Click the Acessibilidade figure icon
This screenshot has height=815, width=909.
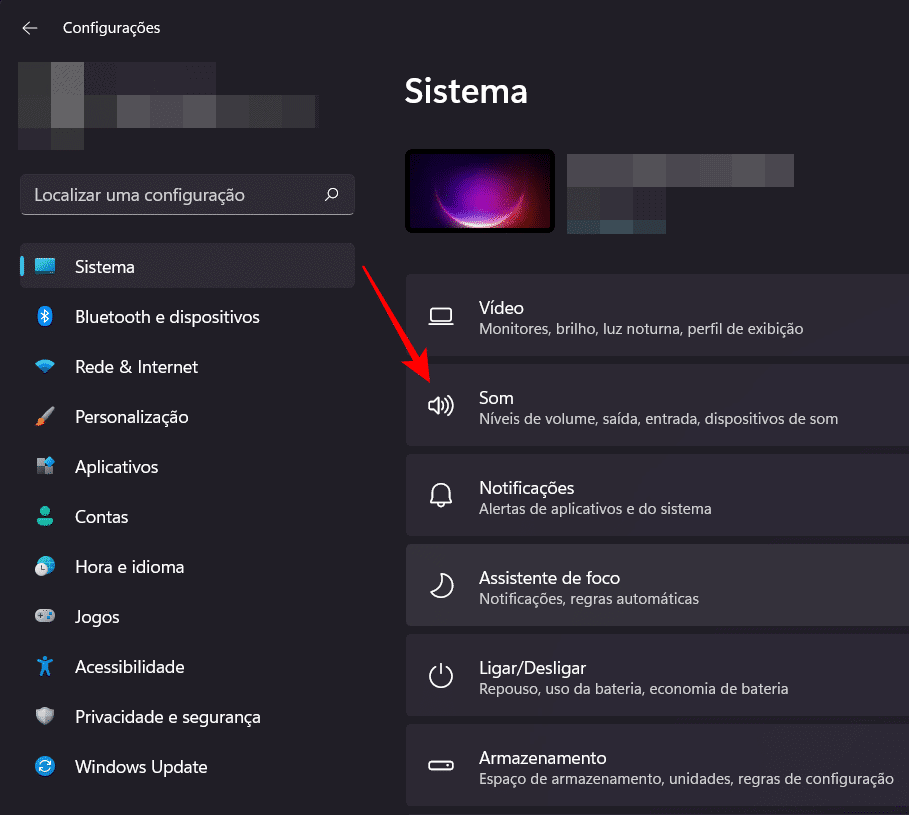(x=45, y=666)
